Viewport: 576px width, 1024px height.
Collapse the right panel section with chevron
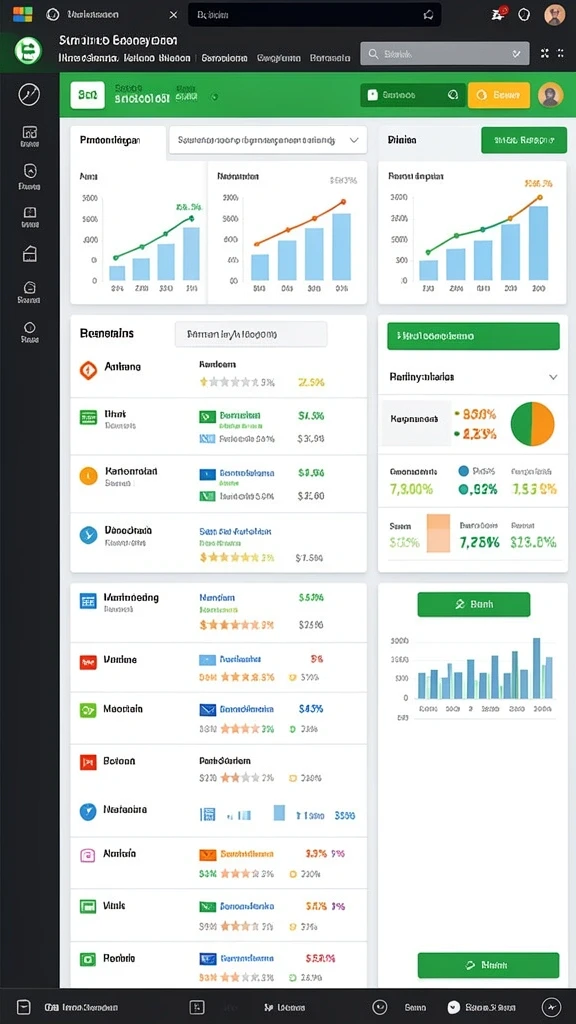[552, 377]
